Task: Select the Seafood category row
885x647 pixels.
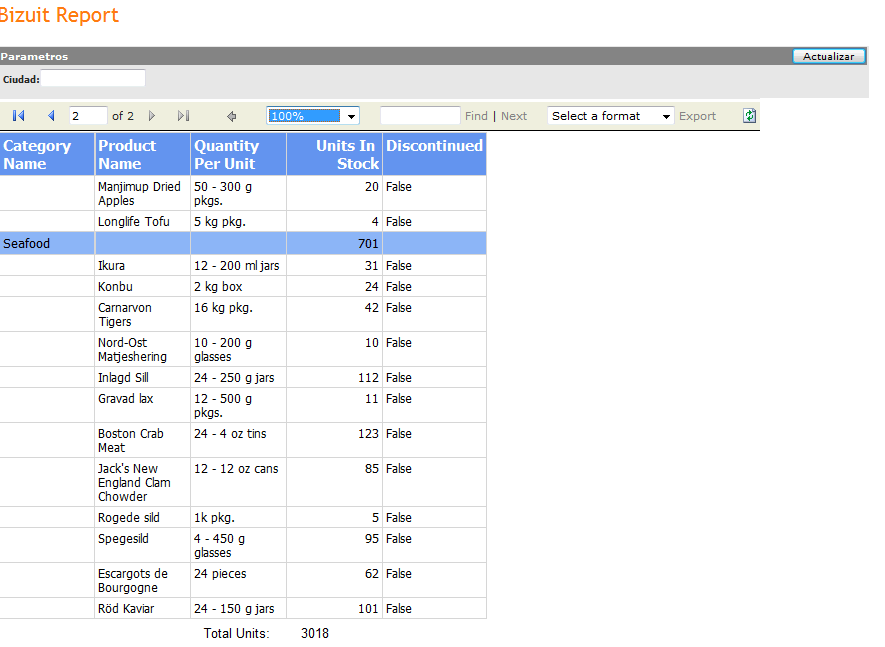Action: [27, 243]
